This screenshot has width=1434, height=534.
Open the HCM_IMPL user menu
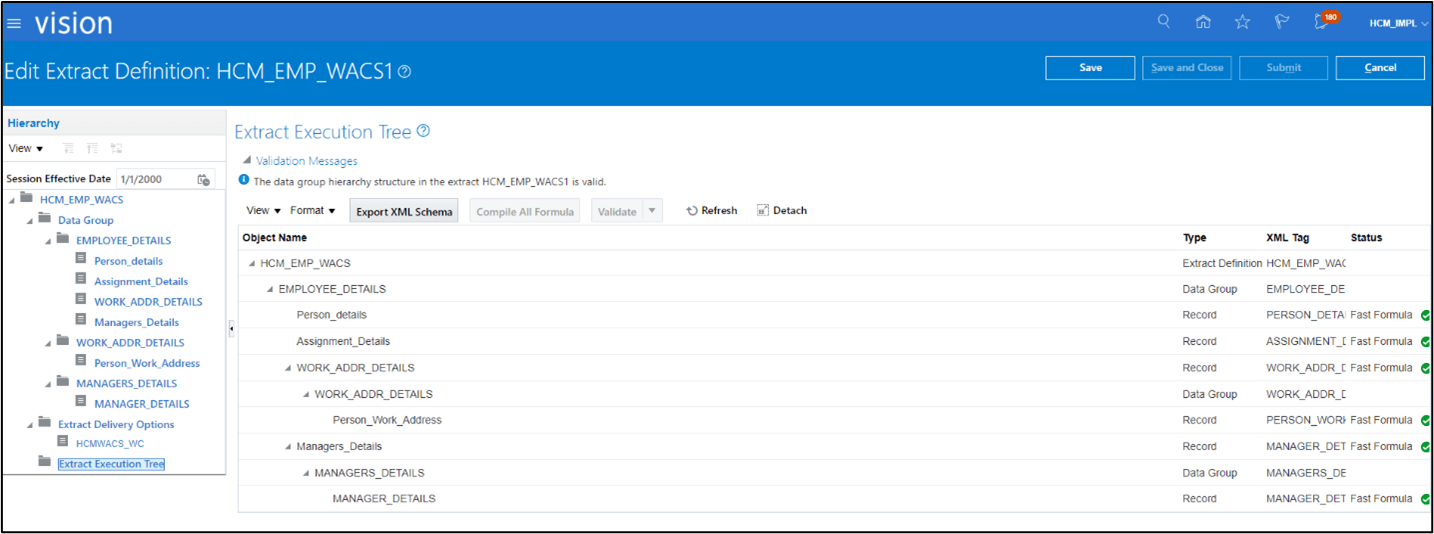click(x=1398, y=23)
